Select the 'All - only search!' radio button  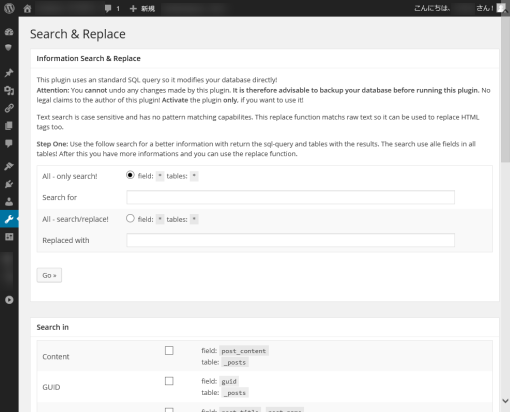(x=130, y=175)
